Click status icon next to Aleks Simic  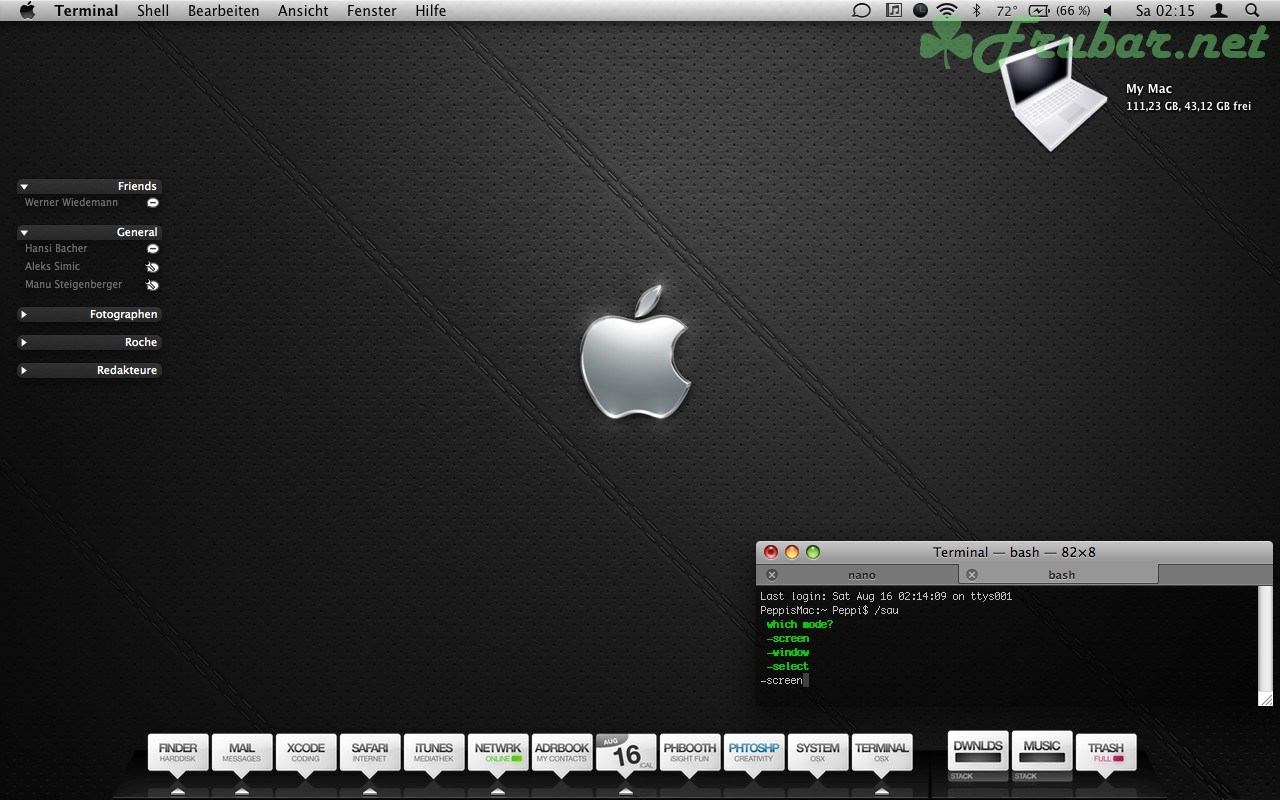152,267
